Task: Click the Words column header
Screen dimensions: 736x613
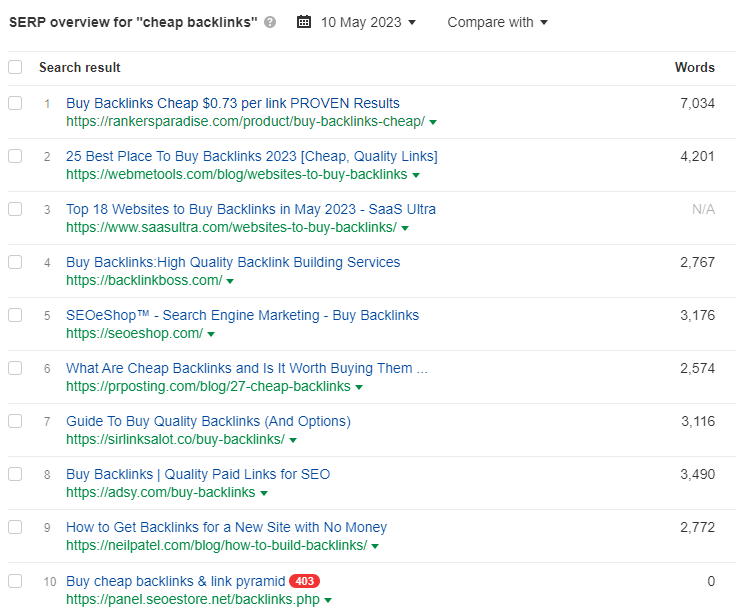Action: tap(695, 67)
